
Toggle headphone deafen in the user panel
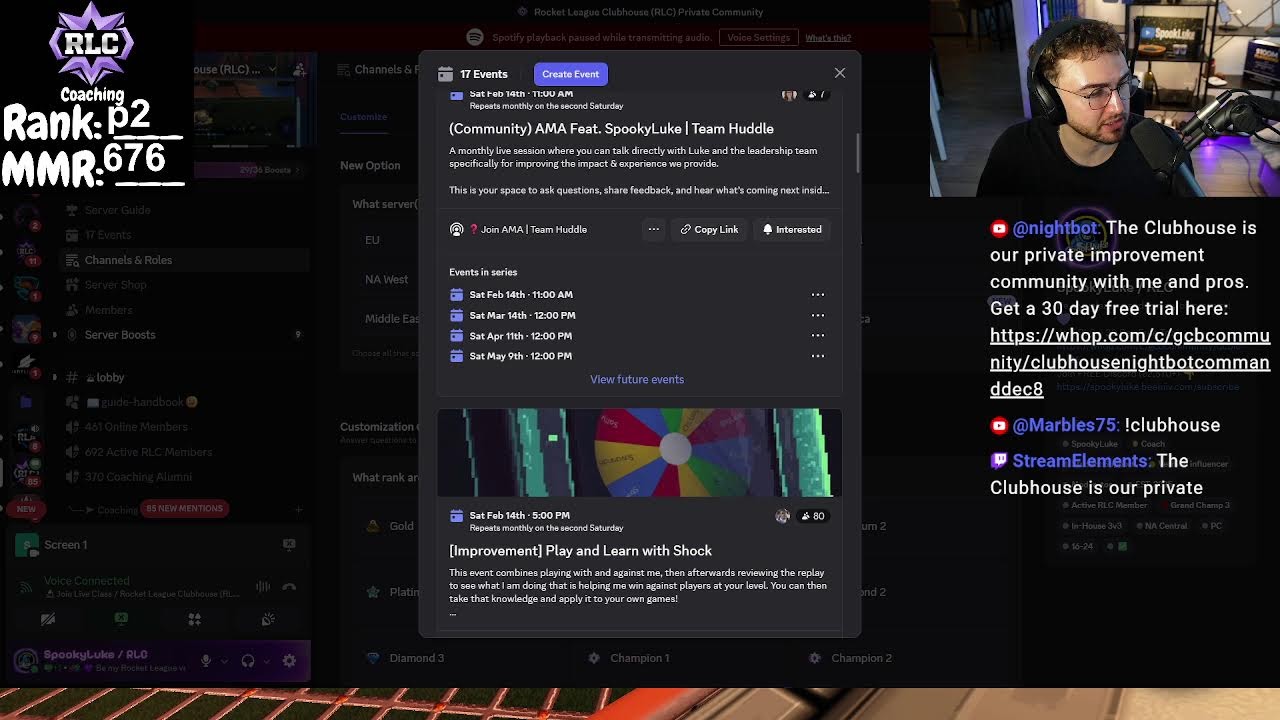coord(248,660)
